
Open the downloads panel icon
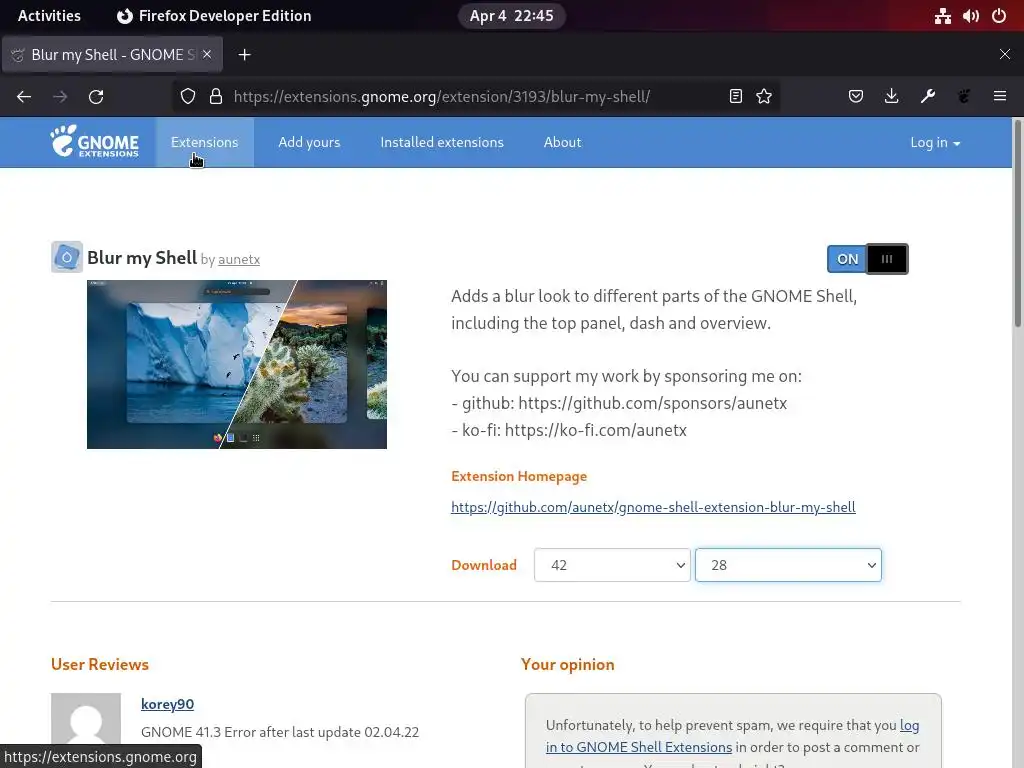(x=891, y=97)
